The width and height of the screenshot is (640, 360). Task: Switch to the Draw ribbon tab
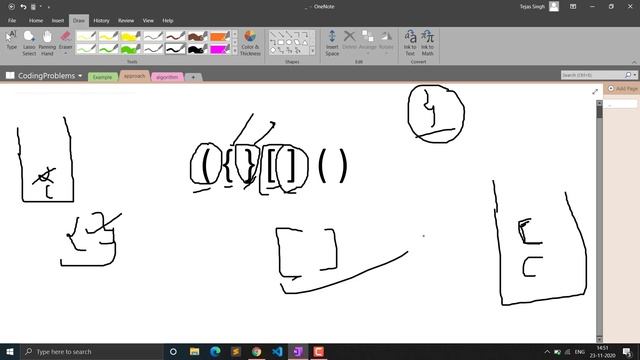(x=79, y=20)
